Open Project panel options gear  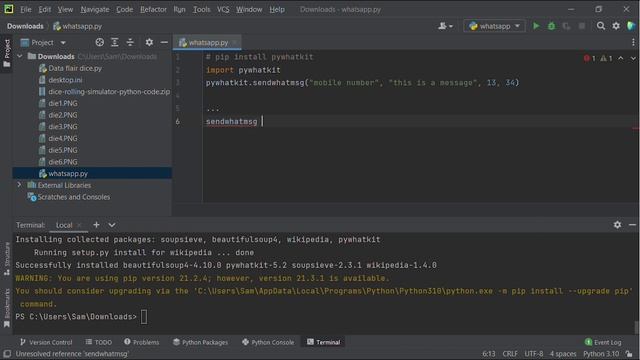(149, 42)
